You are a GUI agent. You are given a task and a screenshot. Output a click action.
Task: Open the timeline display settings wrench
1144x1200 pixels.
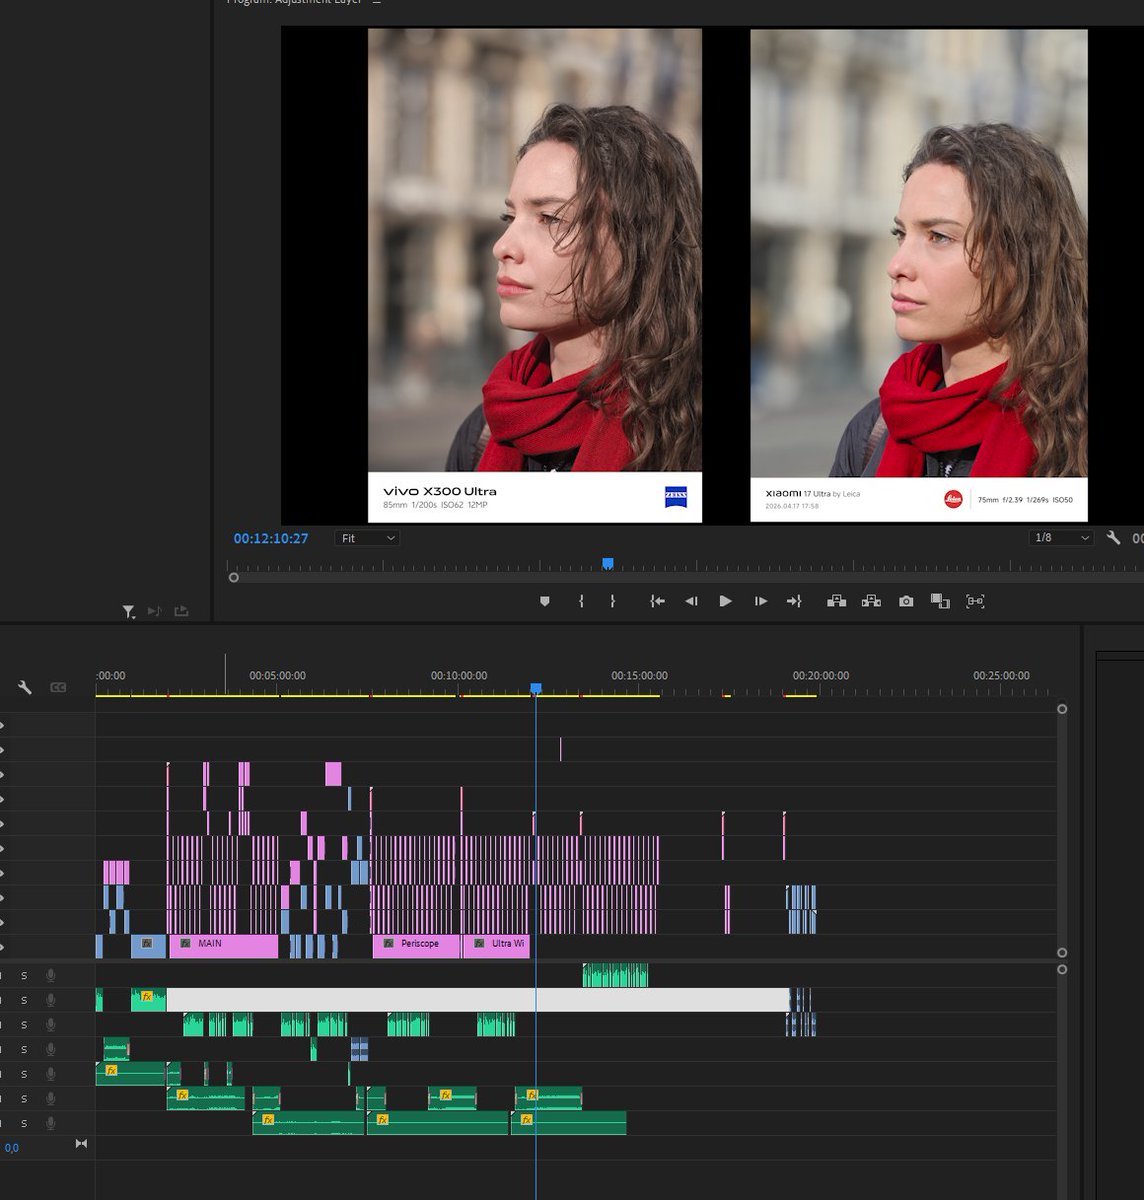point(25,687)
